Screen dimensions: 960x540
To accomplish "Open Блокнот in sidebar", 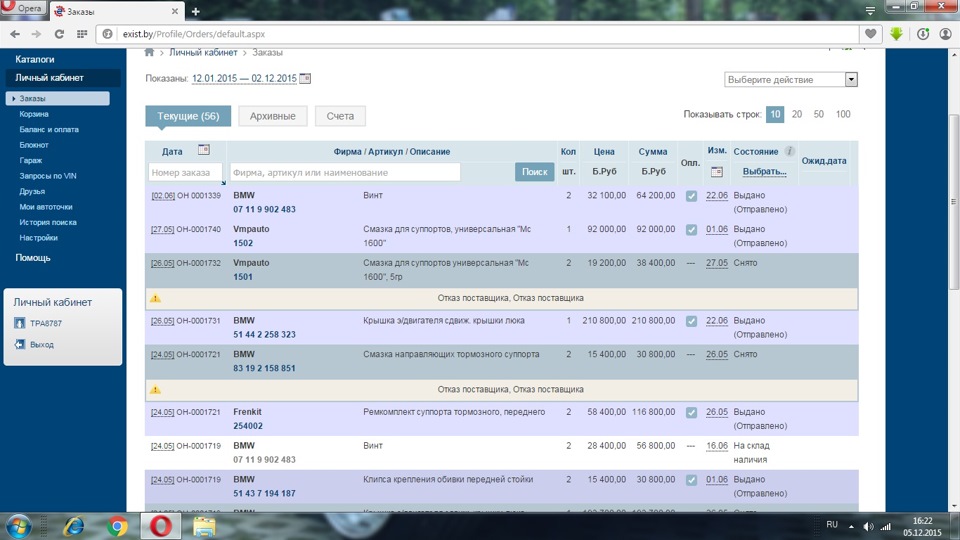I will (34, 145).
